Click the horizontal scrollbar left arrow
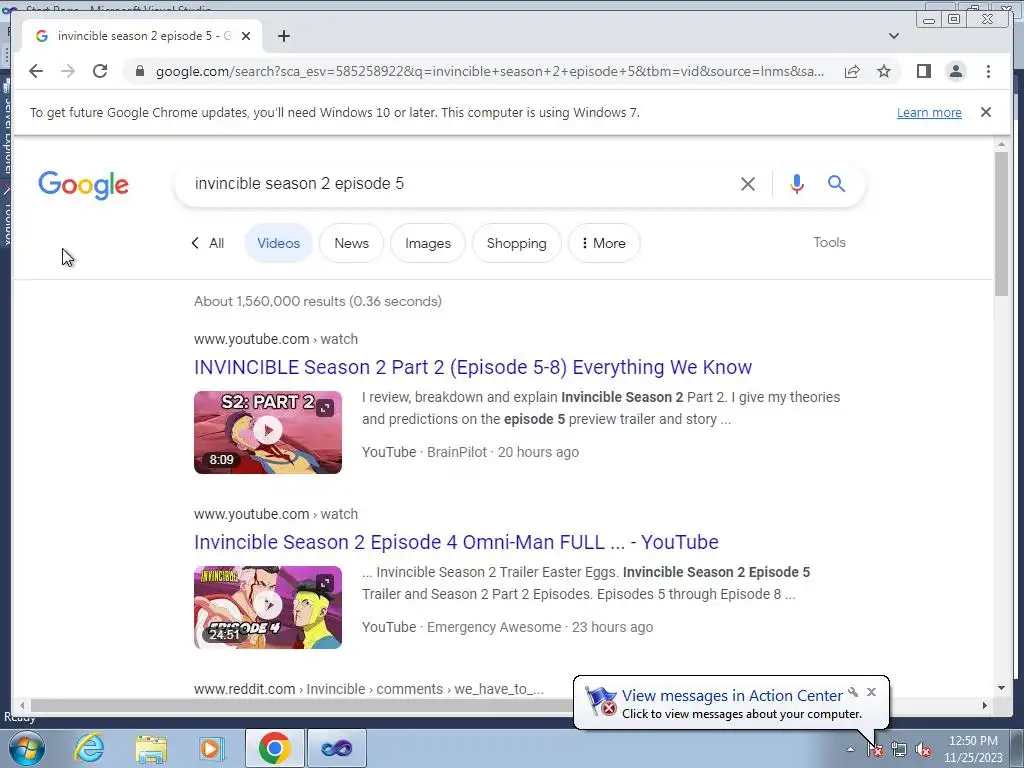The height and width of the screenshot is (768, 1024). click(22, 705)
